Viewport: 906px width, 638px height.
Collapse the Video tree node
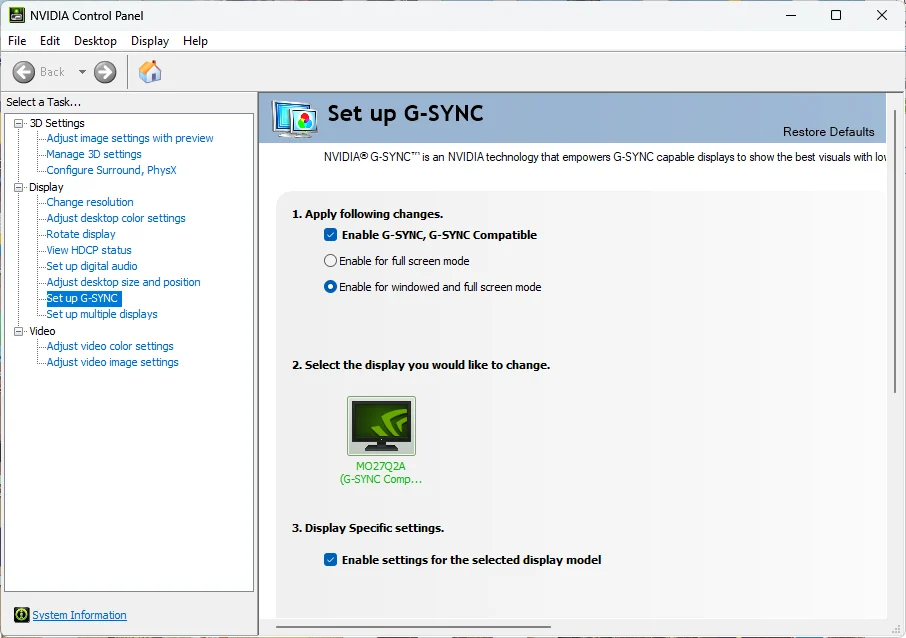pos(18,331)
